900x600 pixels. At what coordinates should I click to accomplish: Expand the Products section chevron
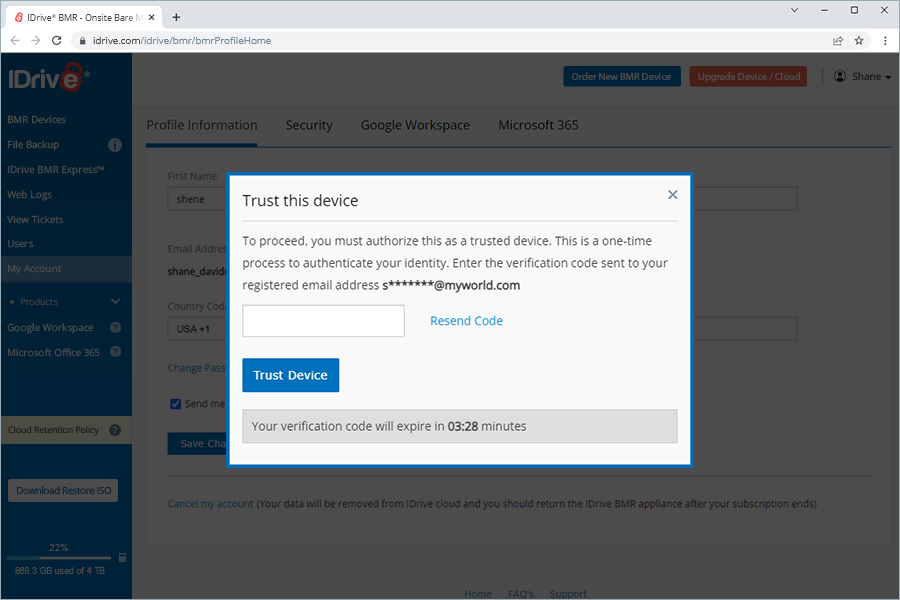[x=115, y=301]
